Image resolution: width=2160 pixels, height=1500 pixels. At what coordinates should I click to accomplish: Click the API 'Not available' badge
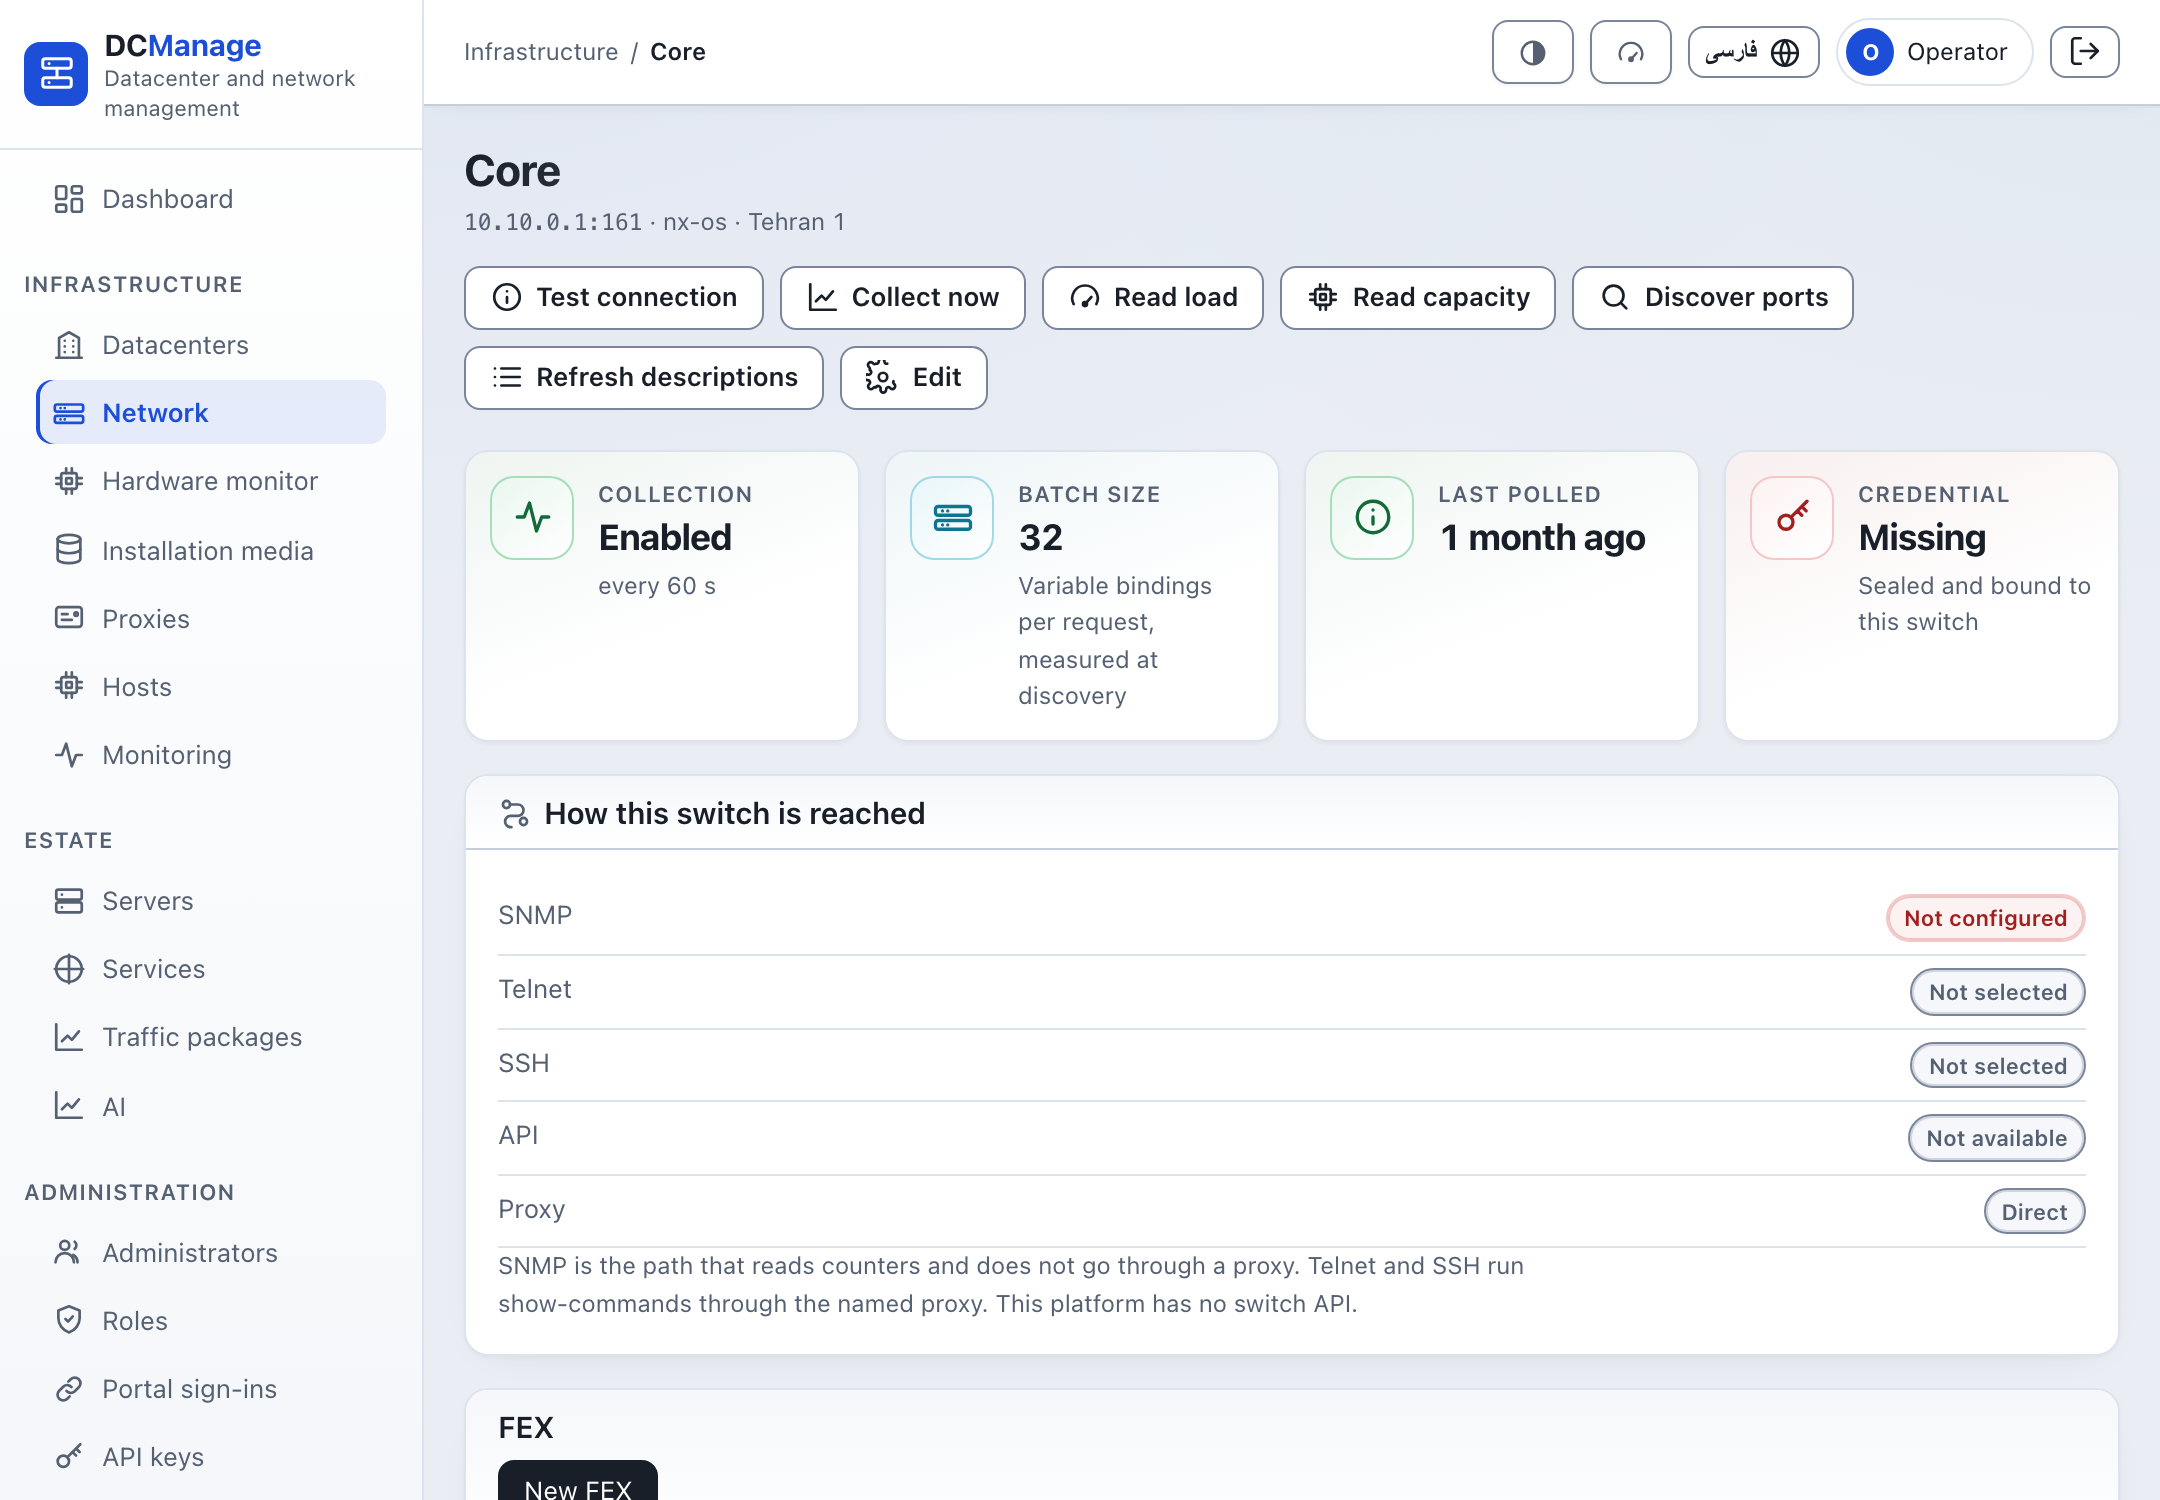pyautogui.click(x=1997, y=1138)
